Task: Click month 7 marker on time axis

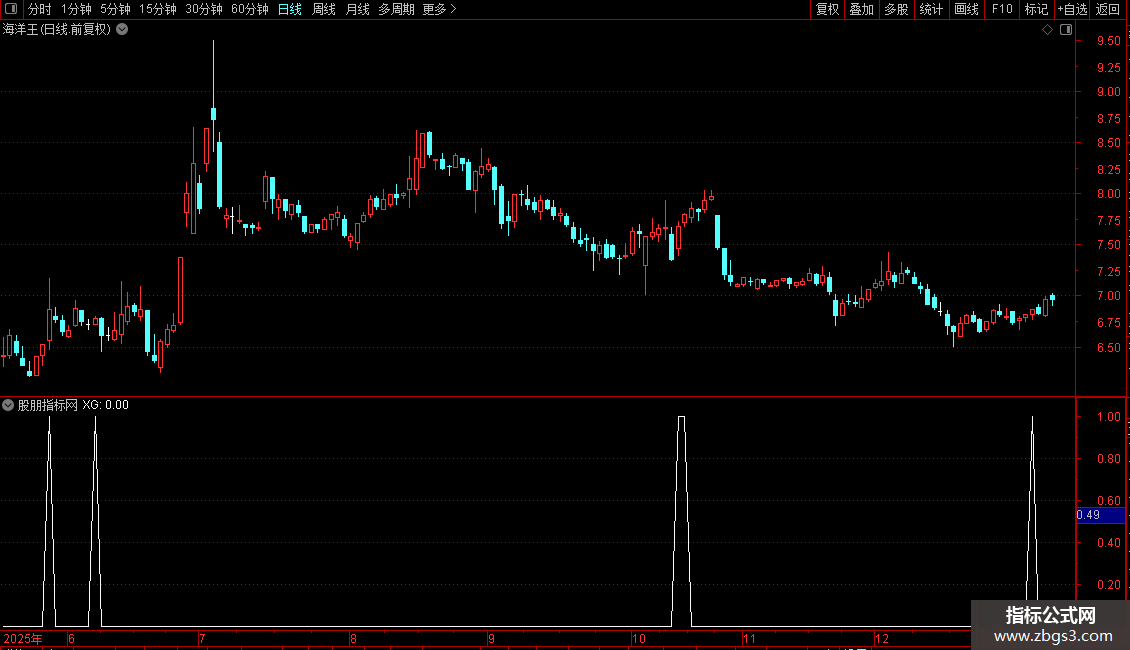Action: [203, 638]
